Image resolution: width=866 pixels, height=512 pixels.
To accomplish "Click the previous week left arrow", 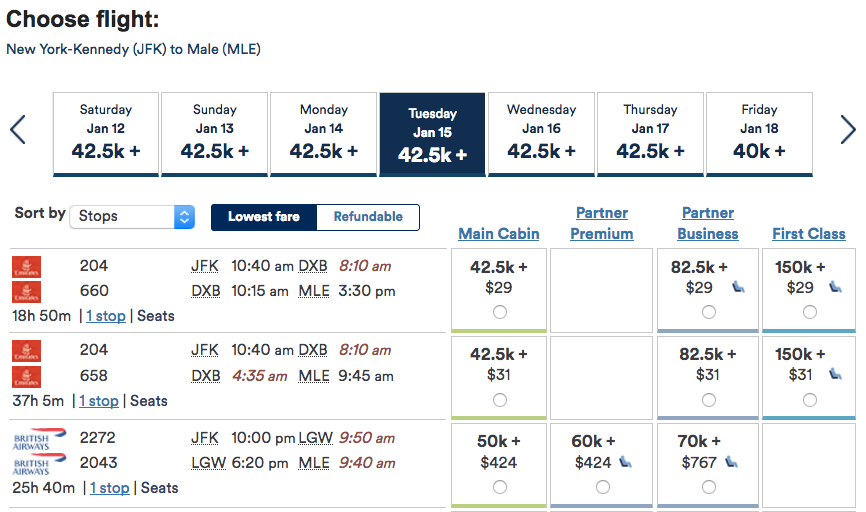I will click(17, 130).
